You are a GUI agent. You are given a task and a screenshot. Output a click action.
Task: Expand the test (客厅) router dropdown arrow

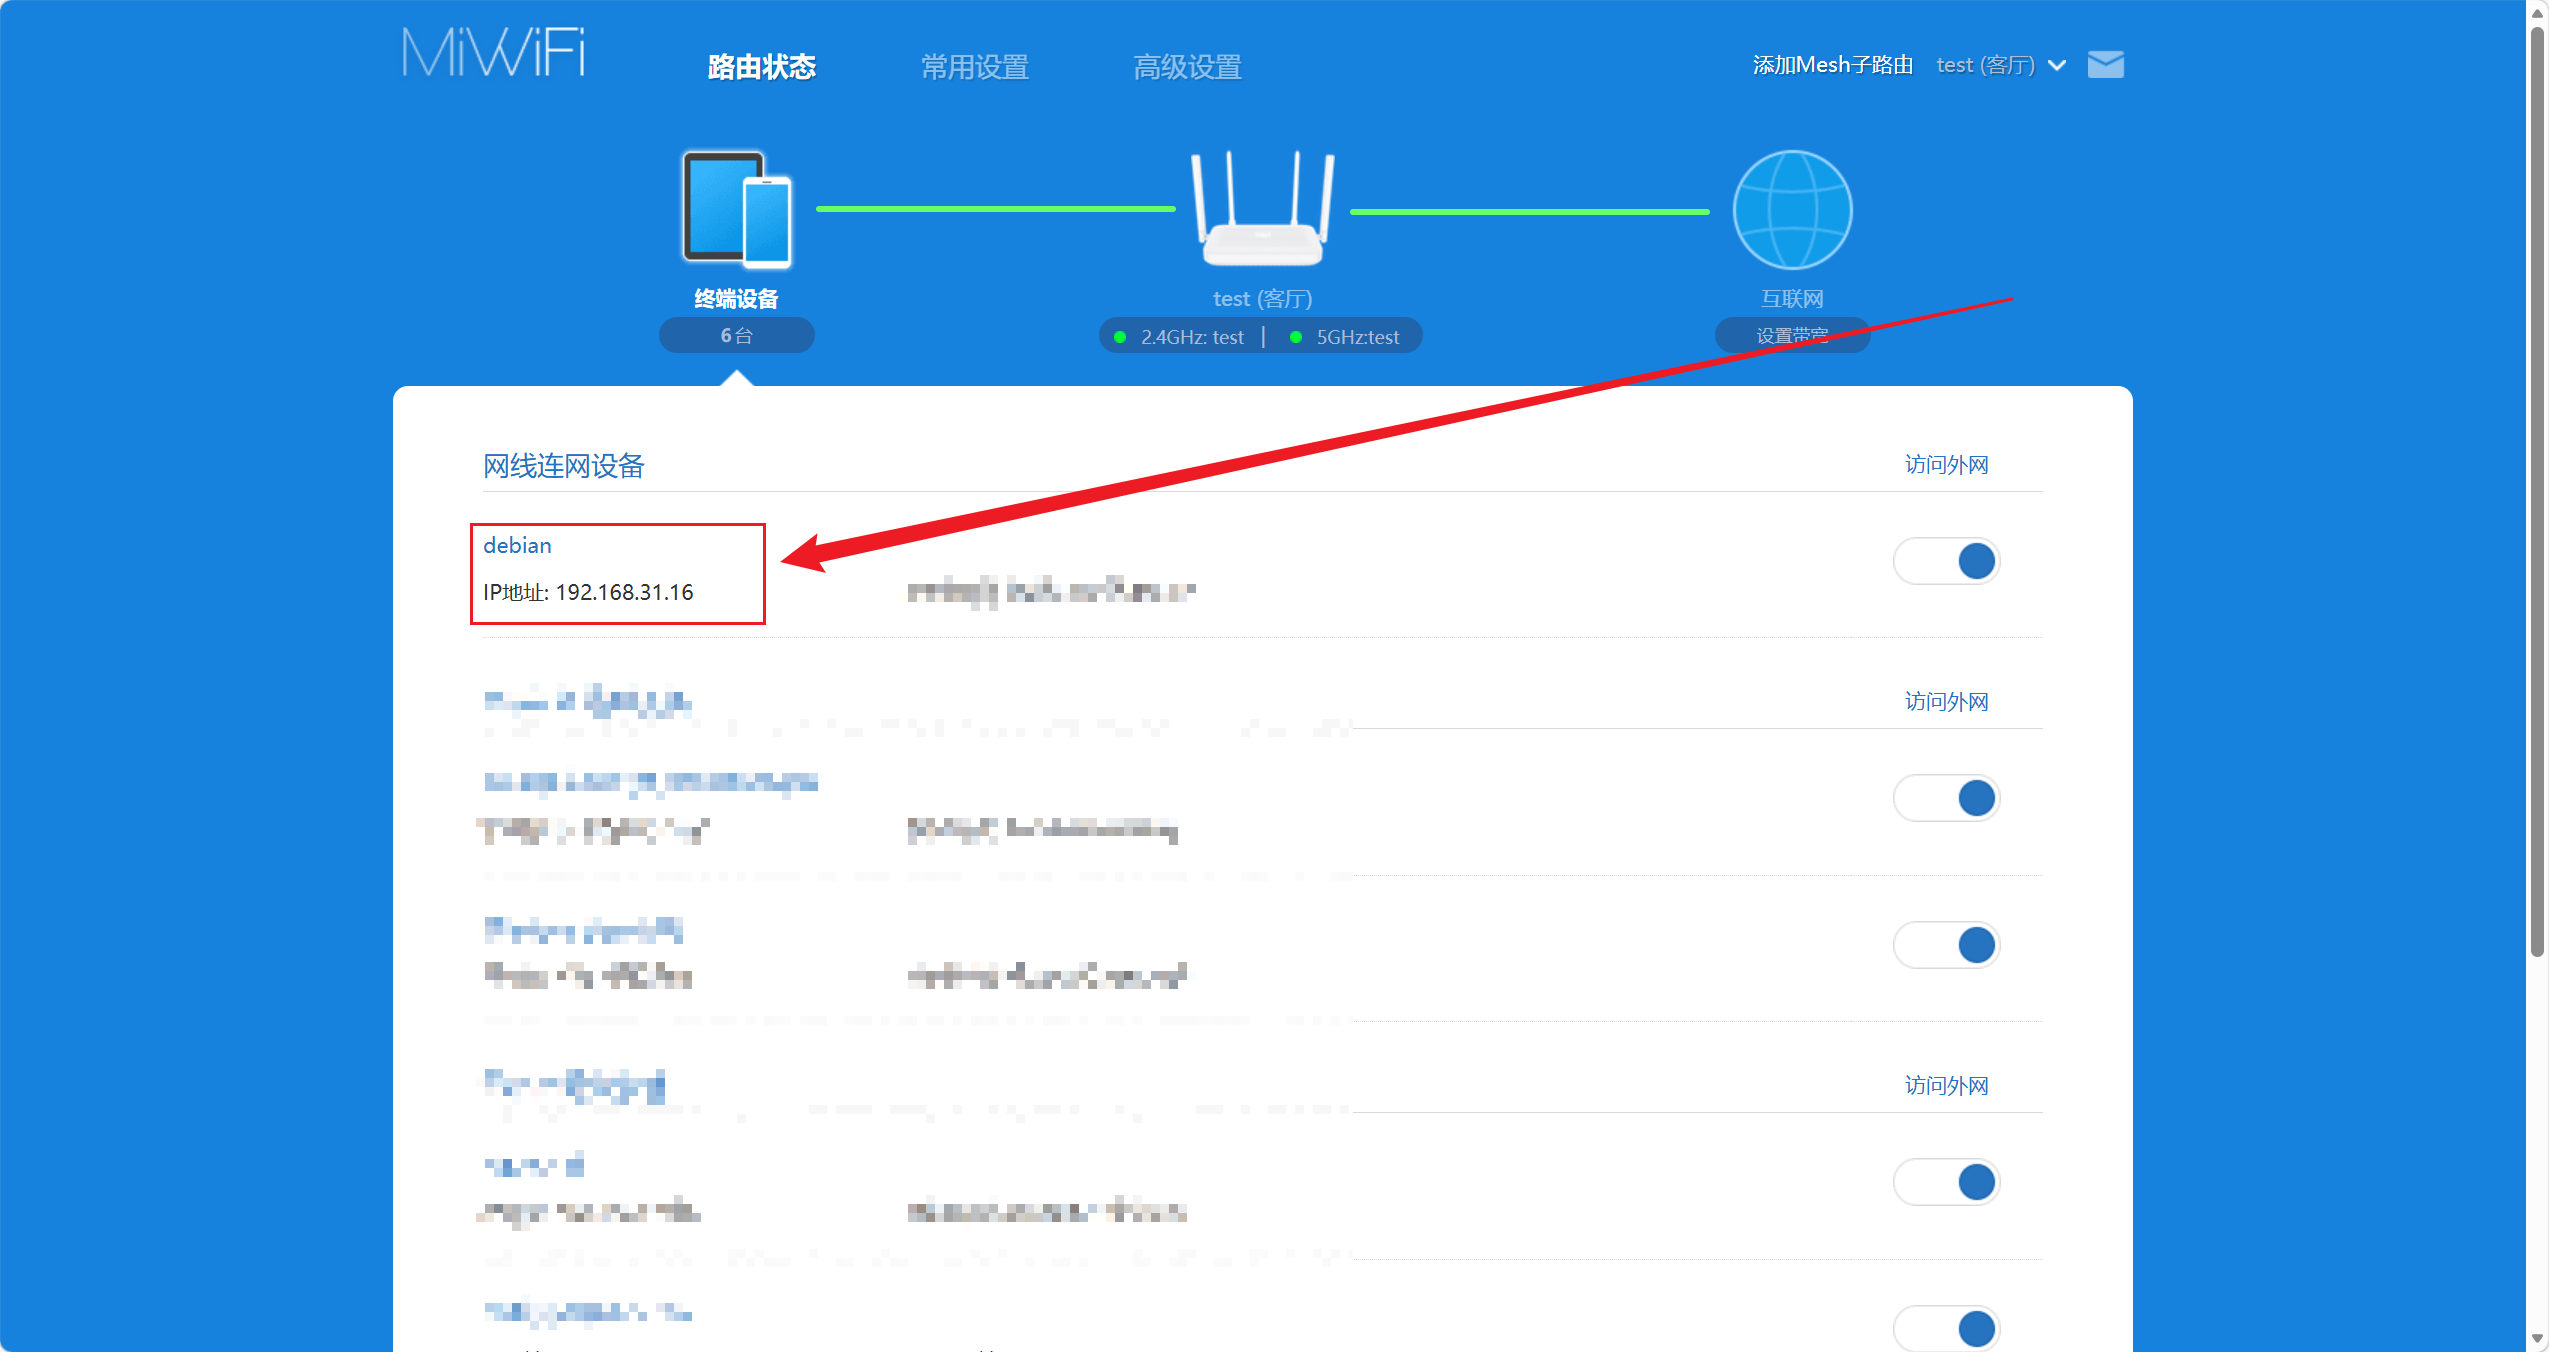pos(2057,66)
